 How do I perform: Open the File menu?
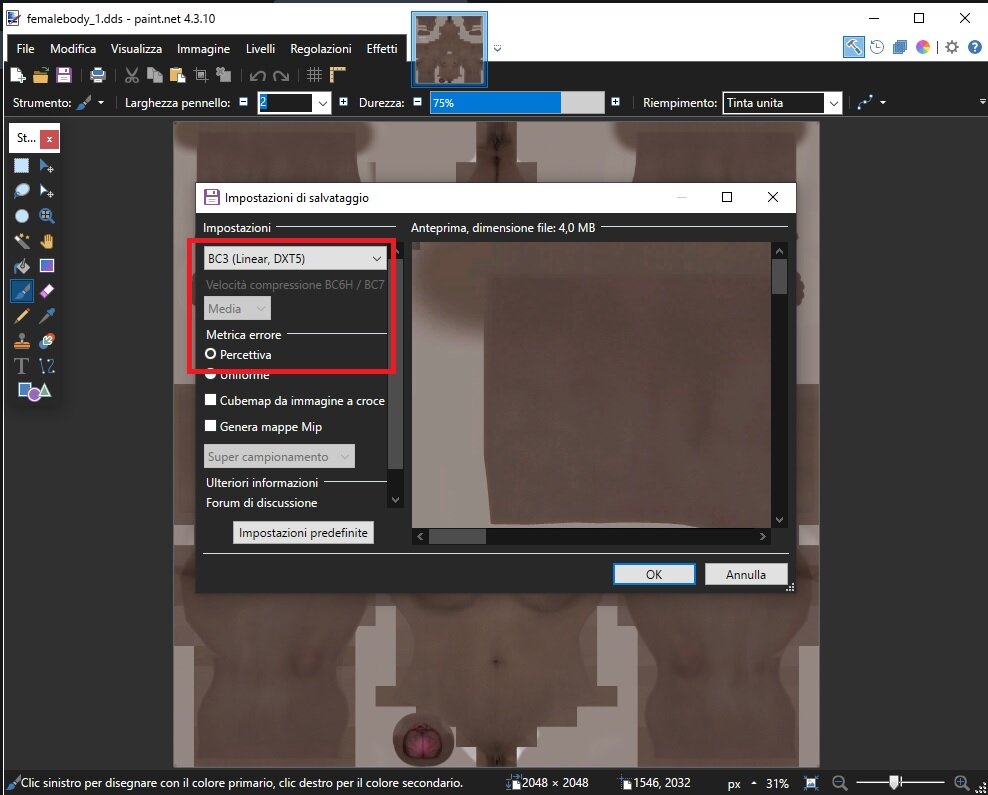click(x=25, y=49)
